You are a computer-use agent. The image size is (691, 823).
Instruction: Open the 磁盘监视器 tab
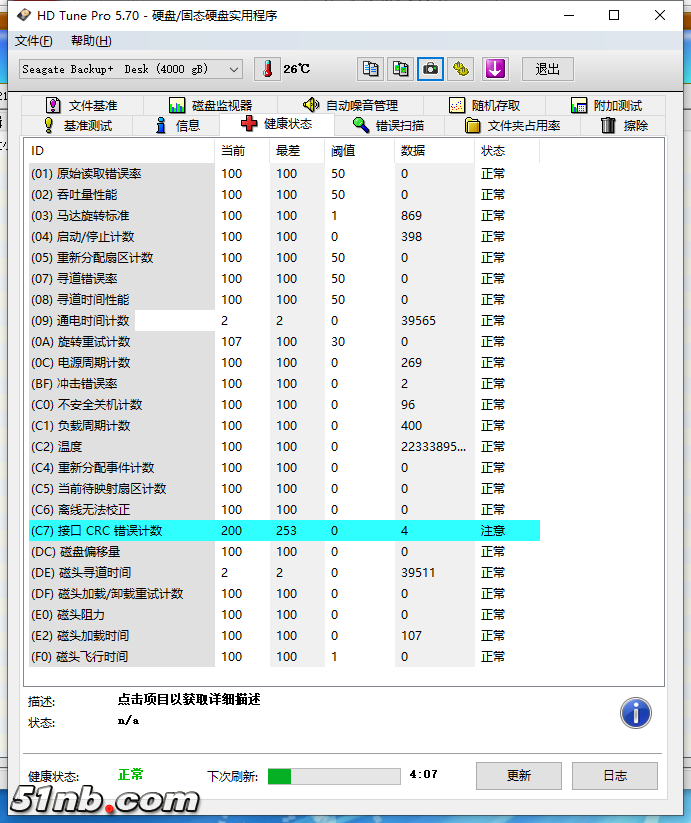click(x=210, y=105)
